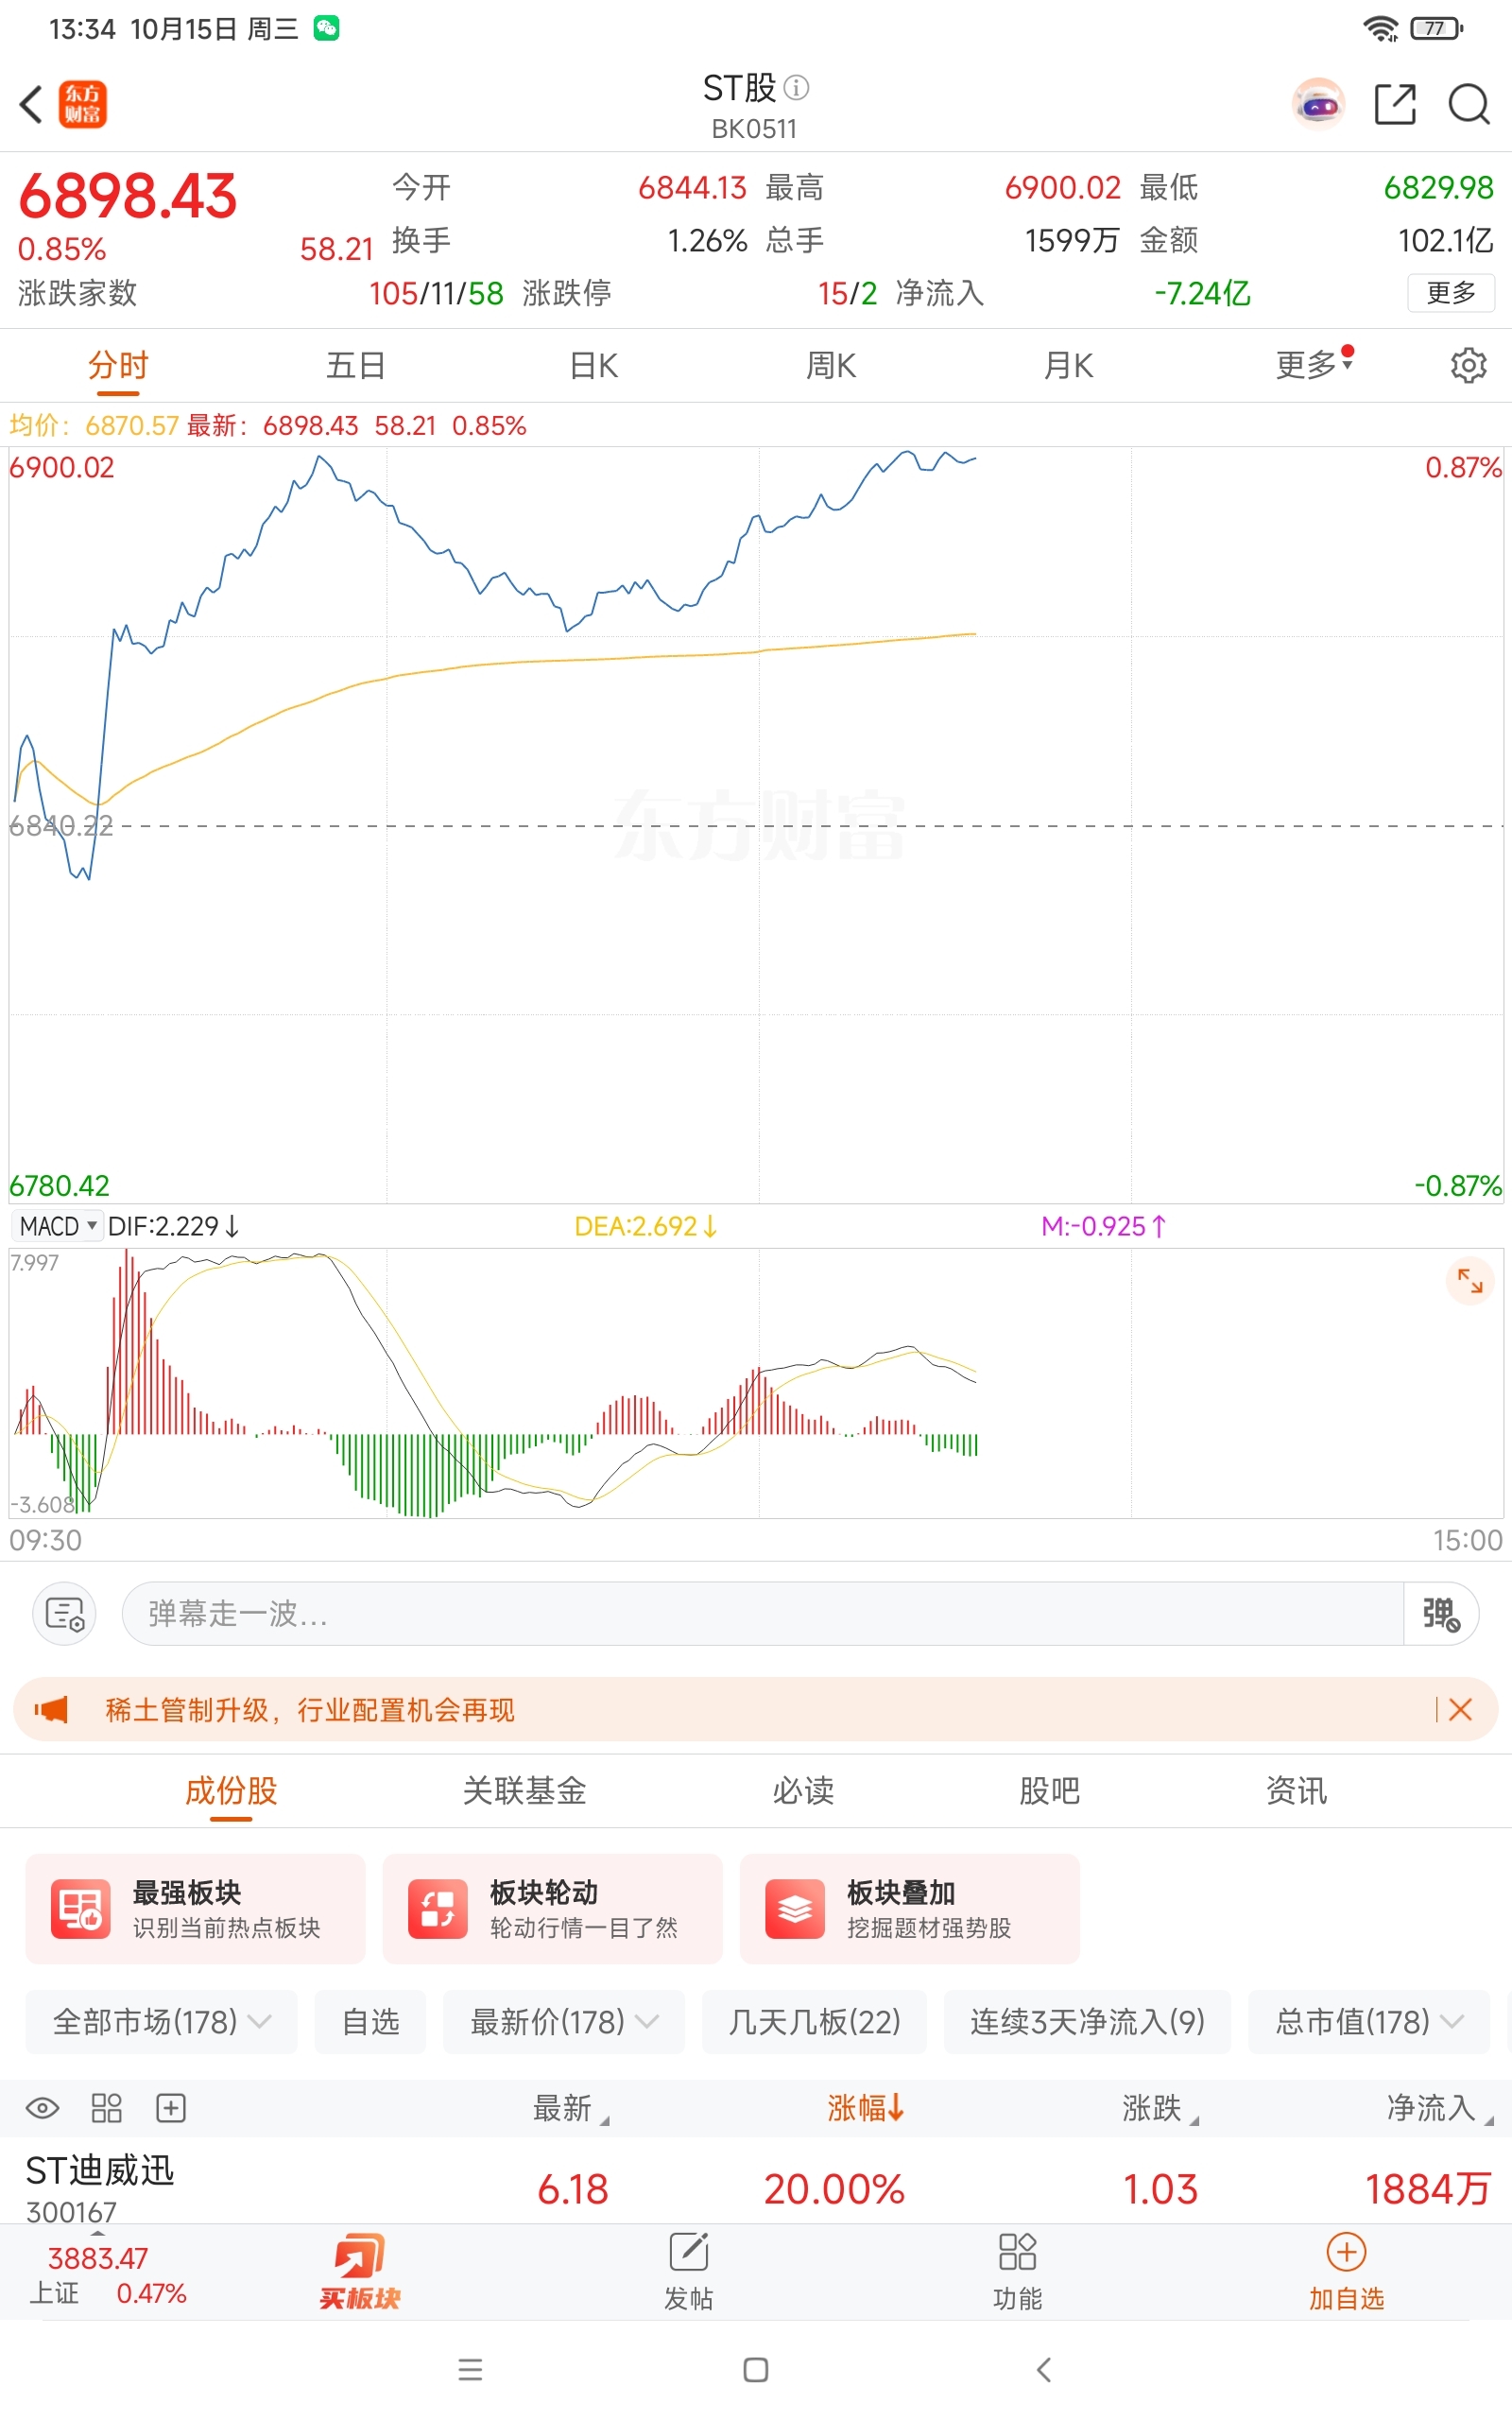
Task: Switch to the 日K tab
Action: point(594,366)
